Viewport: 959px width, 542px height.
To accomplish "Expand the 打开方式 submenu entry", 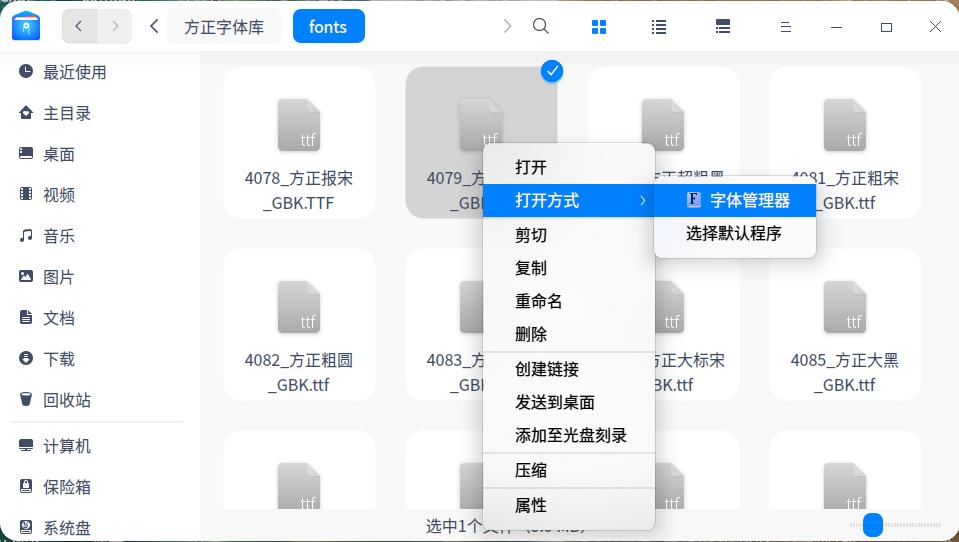I will pyautogui.click(x=569, y=200).
